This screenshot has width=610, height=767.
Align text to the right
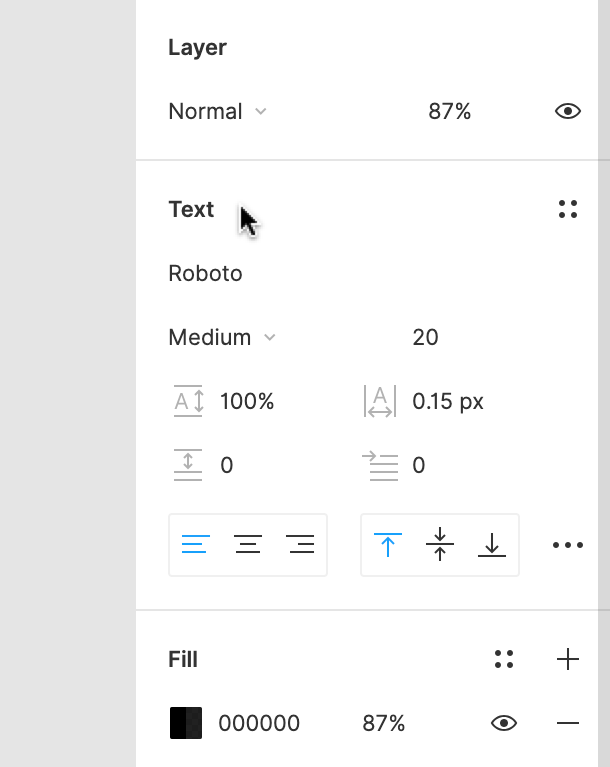300,545
